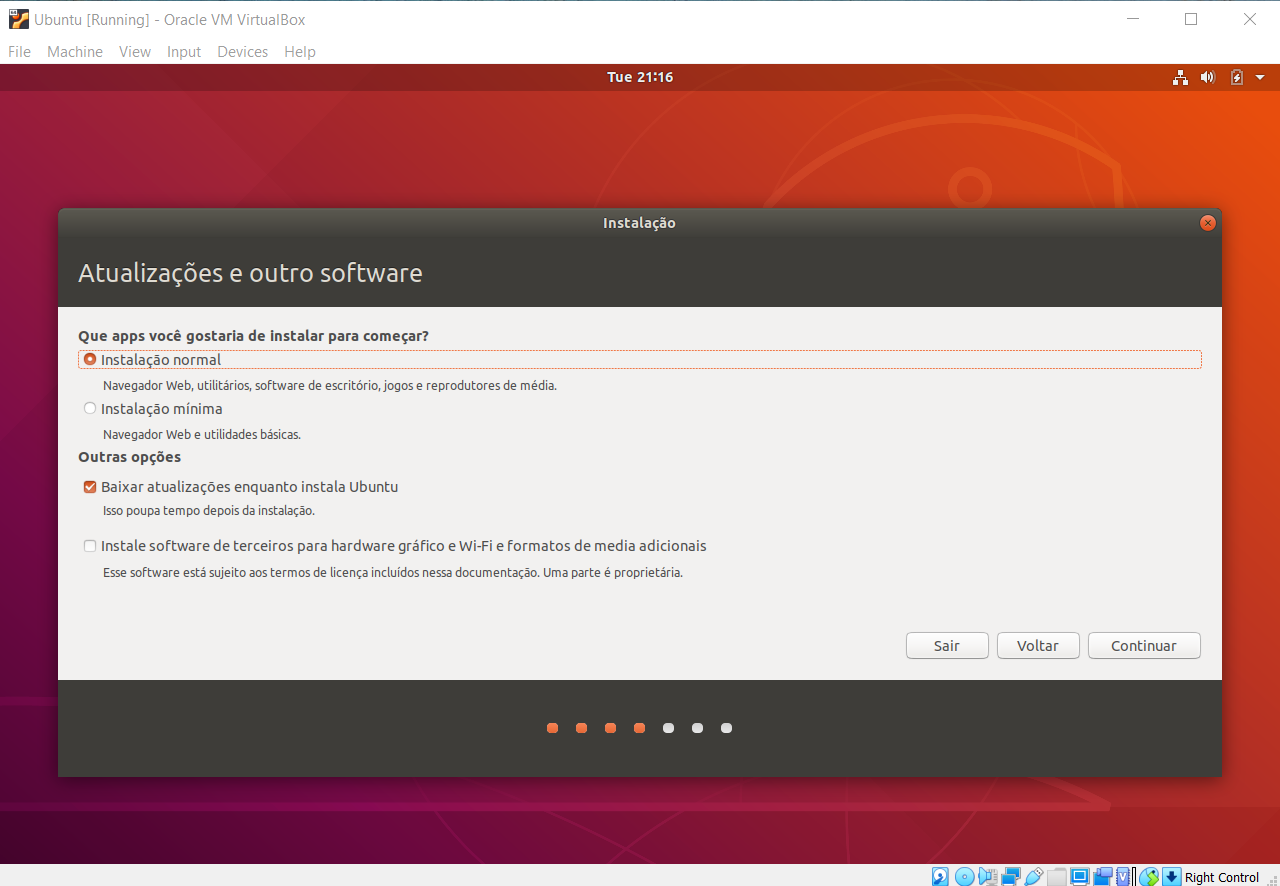The width and height of the screenshot is (1280, 886).
Task: Click the Continuar button
Action: coord(1144,646)
